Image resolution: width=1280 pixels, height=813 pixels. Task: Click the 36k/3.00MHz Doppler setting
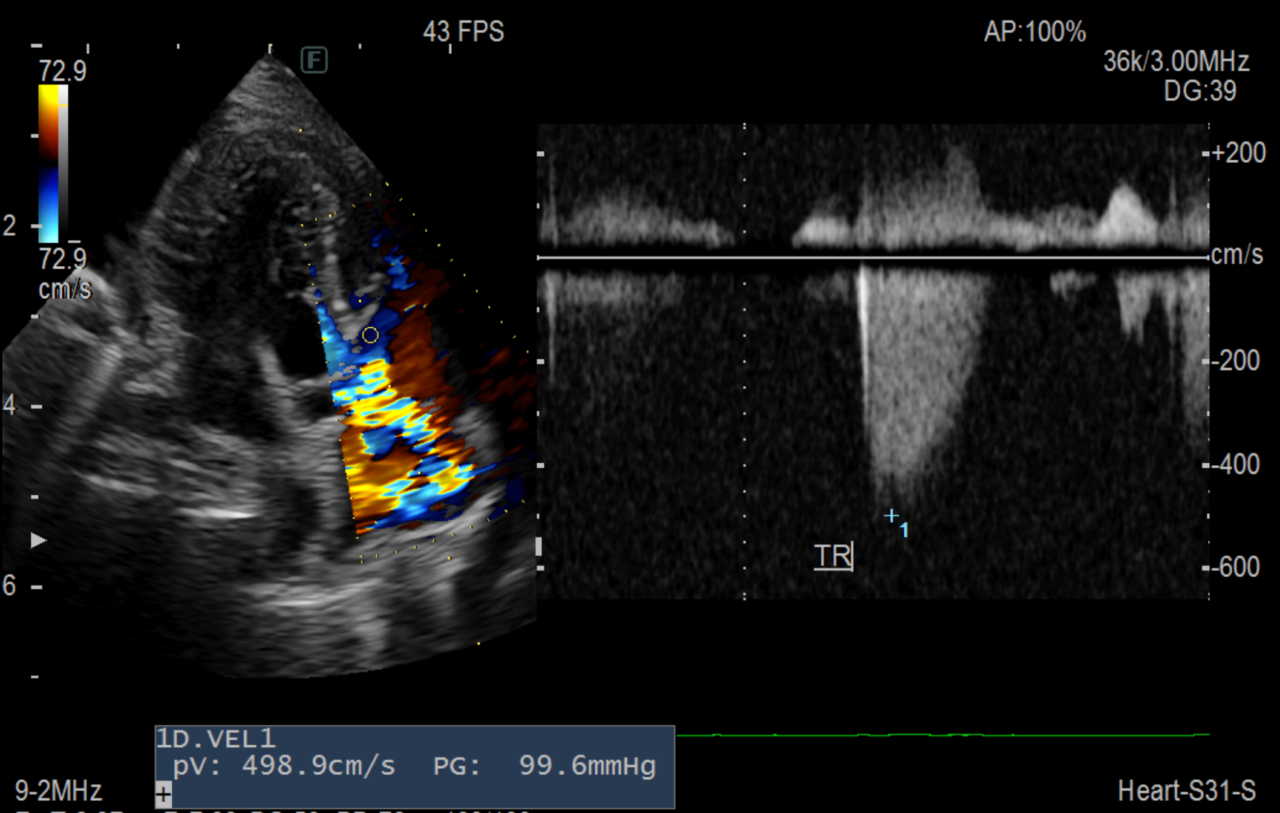[x=1176, y=62]
